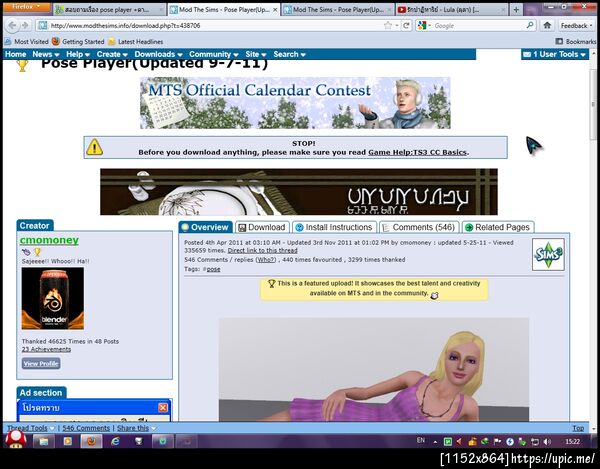Click 546 Comments link in bottom bar
The image size is (600, 469).
click(x=86, y=428)
